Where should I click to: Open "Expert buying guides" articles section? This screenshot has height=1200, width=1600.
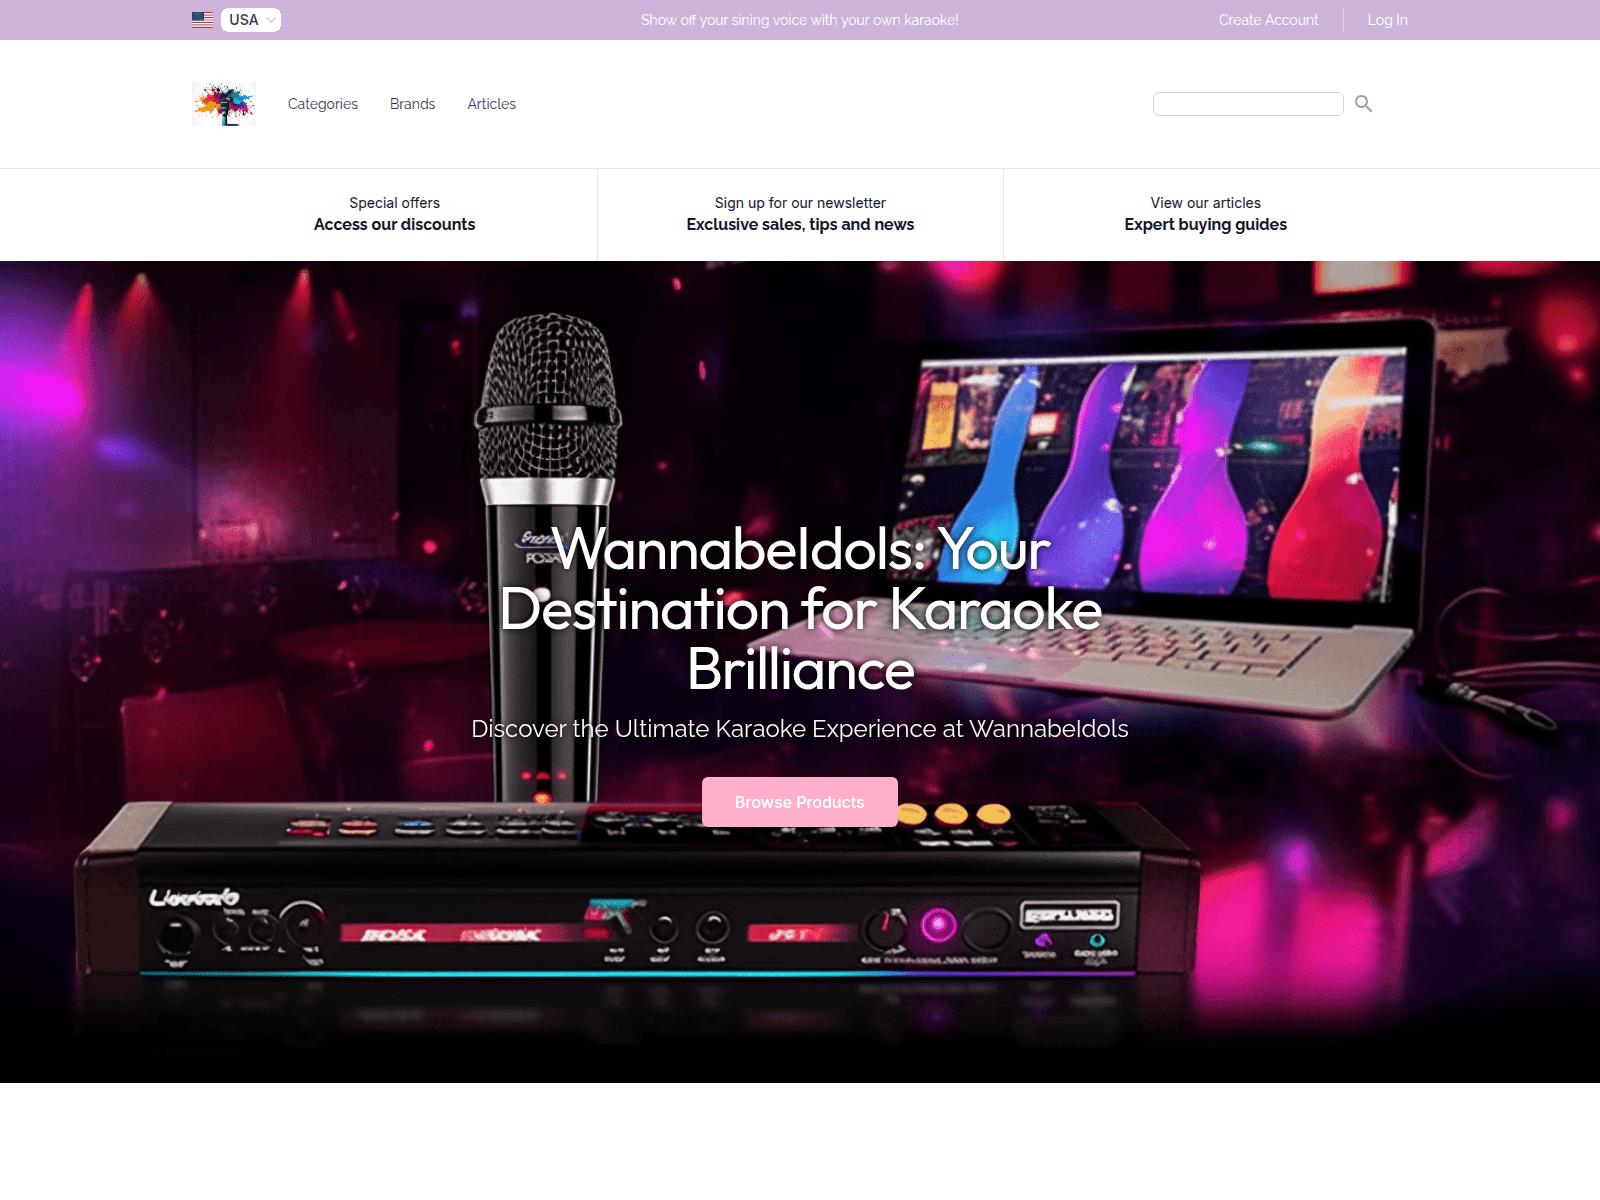point(1205,224)
